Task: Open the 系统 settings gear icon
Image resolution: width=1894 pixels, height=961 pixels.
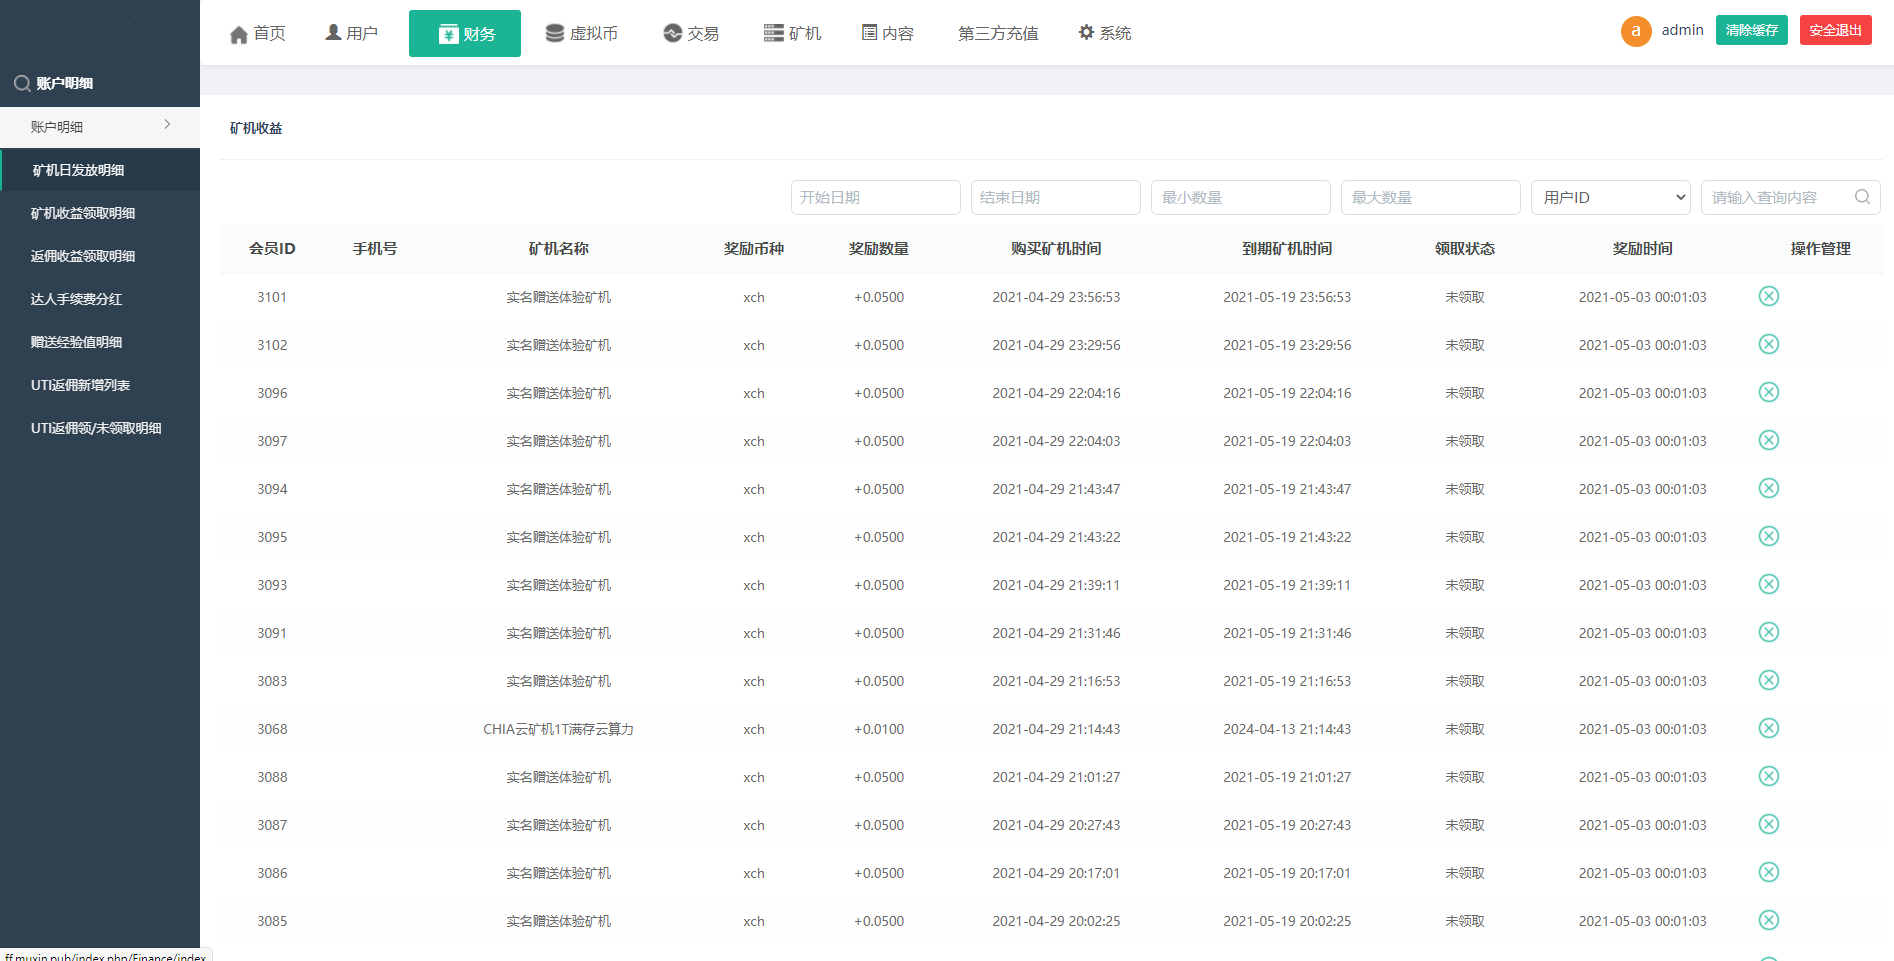Action: 1087,32
